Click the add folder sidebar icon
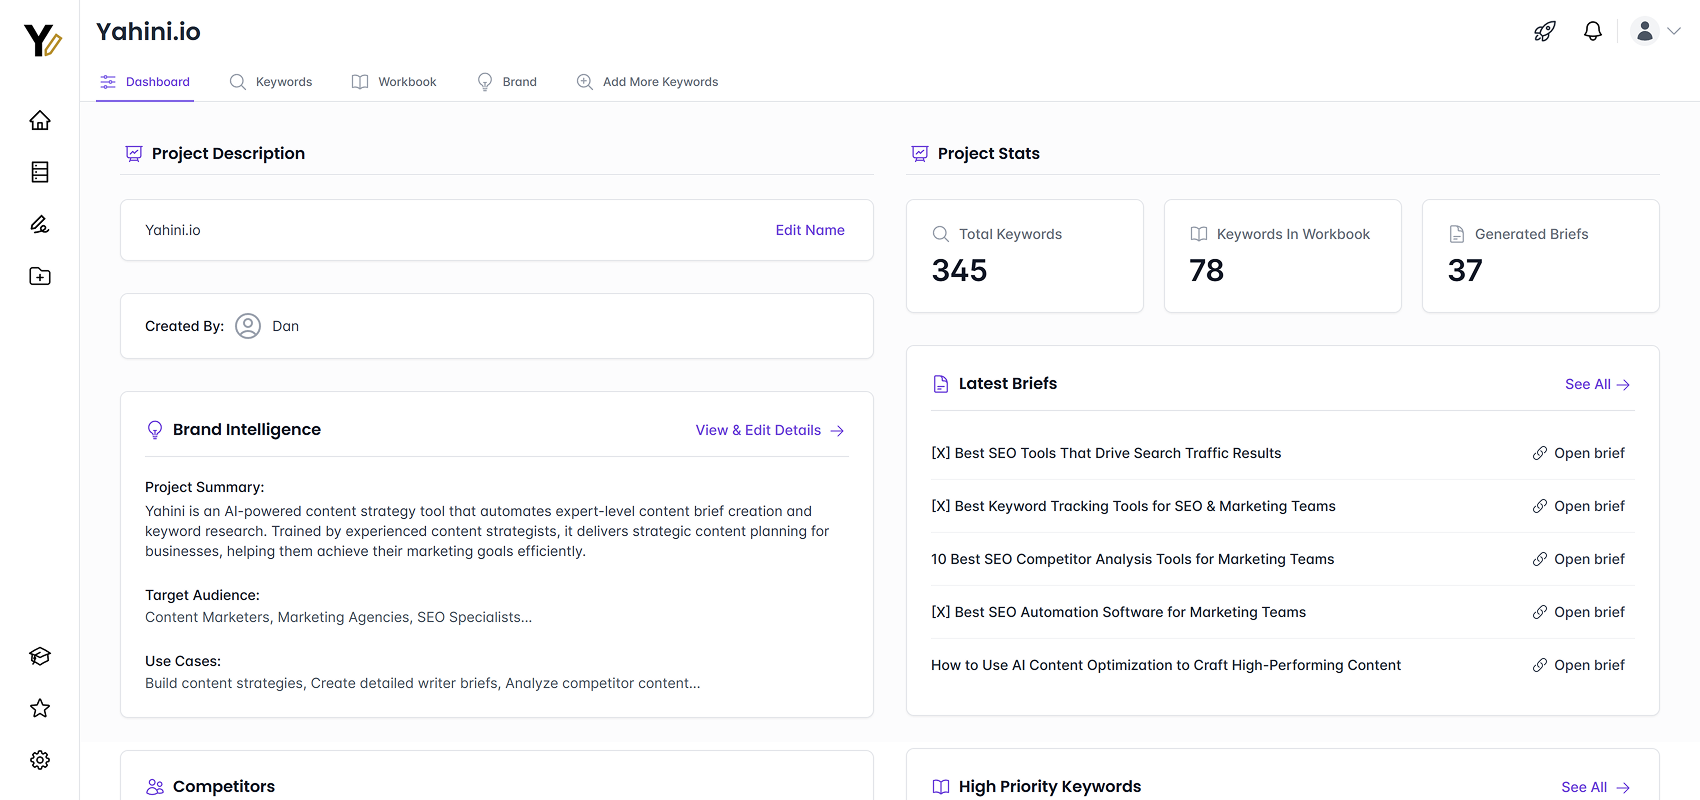The image size is (1700, 800). (x=40, y=276)
